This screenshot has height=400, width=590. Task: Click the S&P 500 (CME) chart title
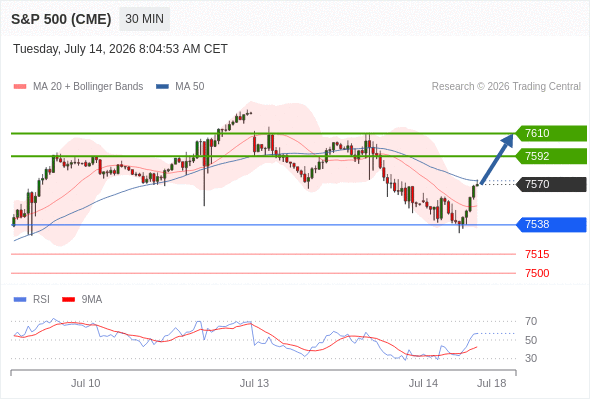61,19
